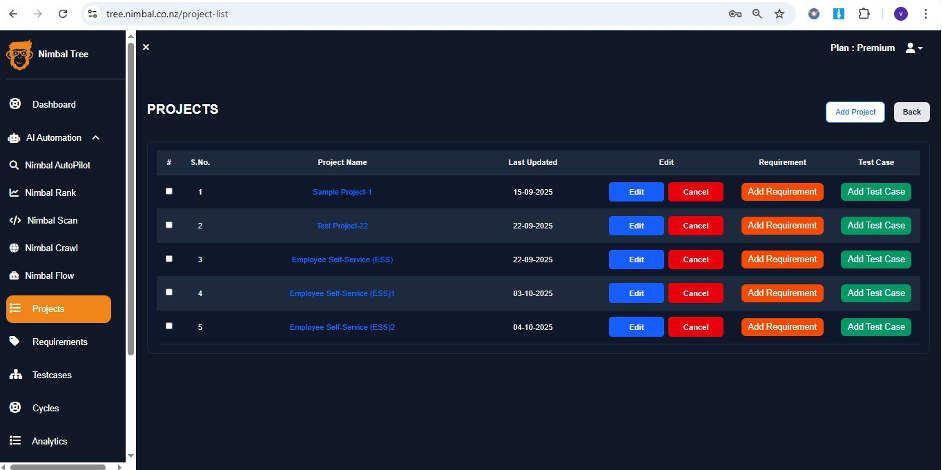
Task: Click the orange-blue circular extension icon
Action: [813, 14]
